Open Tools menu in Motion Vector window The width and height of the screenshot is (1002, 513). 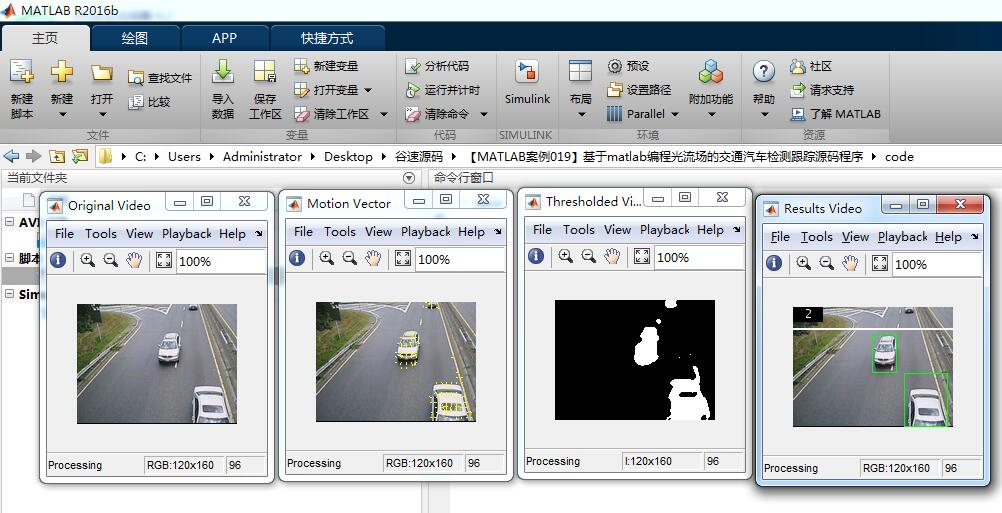point(340,231)
